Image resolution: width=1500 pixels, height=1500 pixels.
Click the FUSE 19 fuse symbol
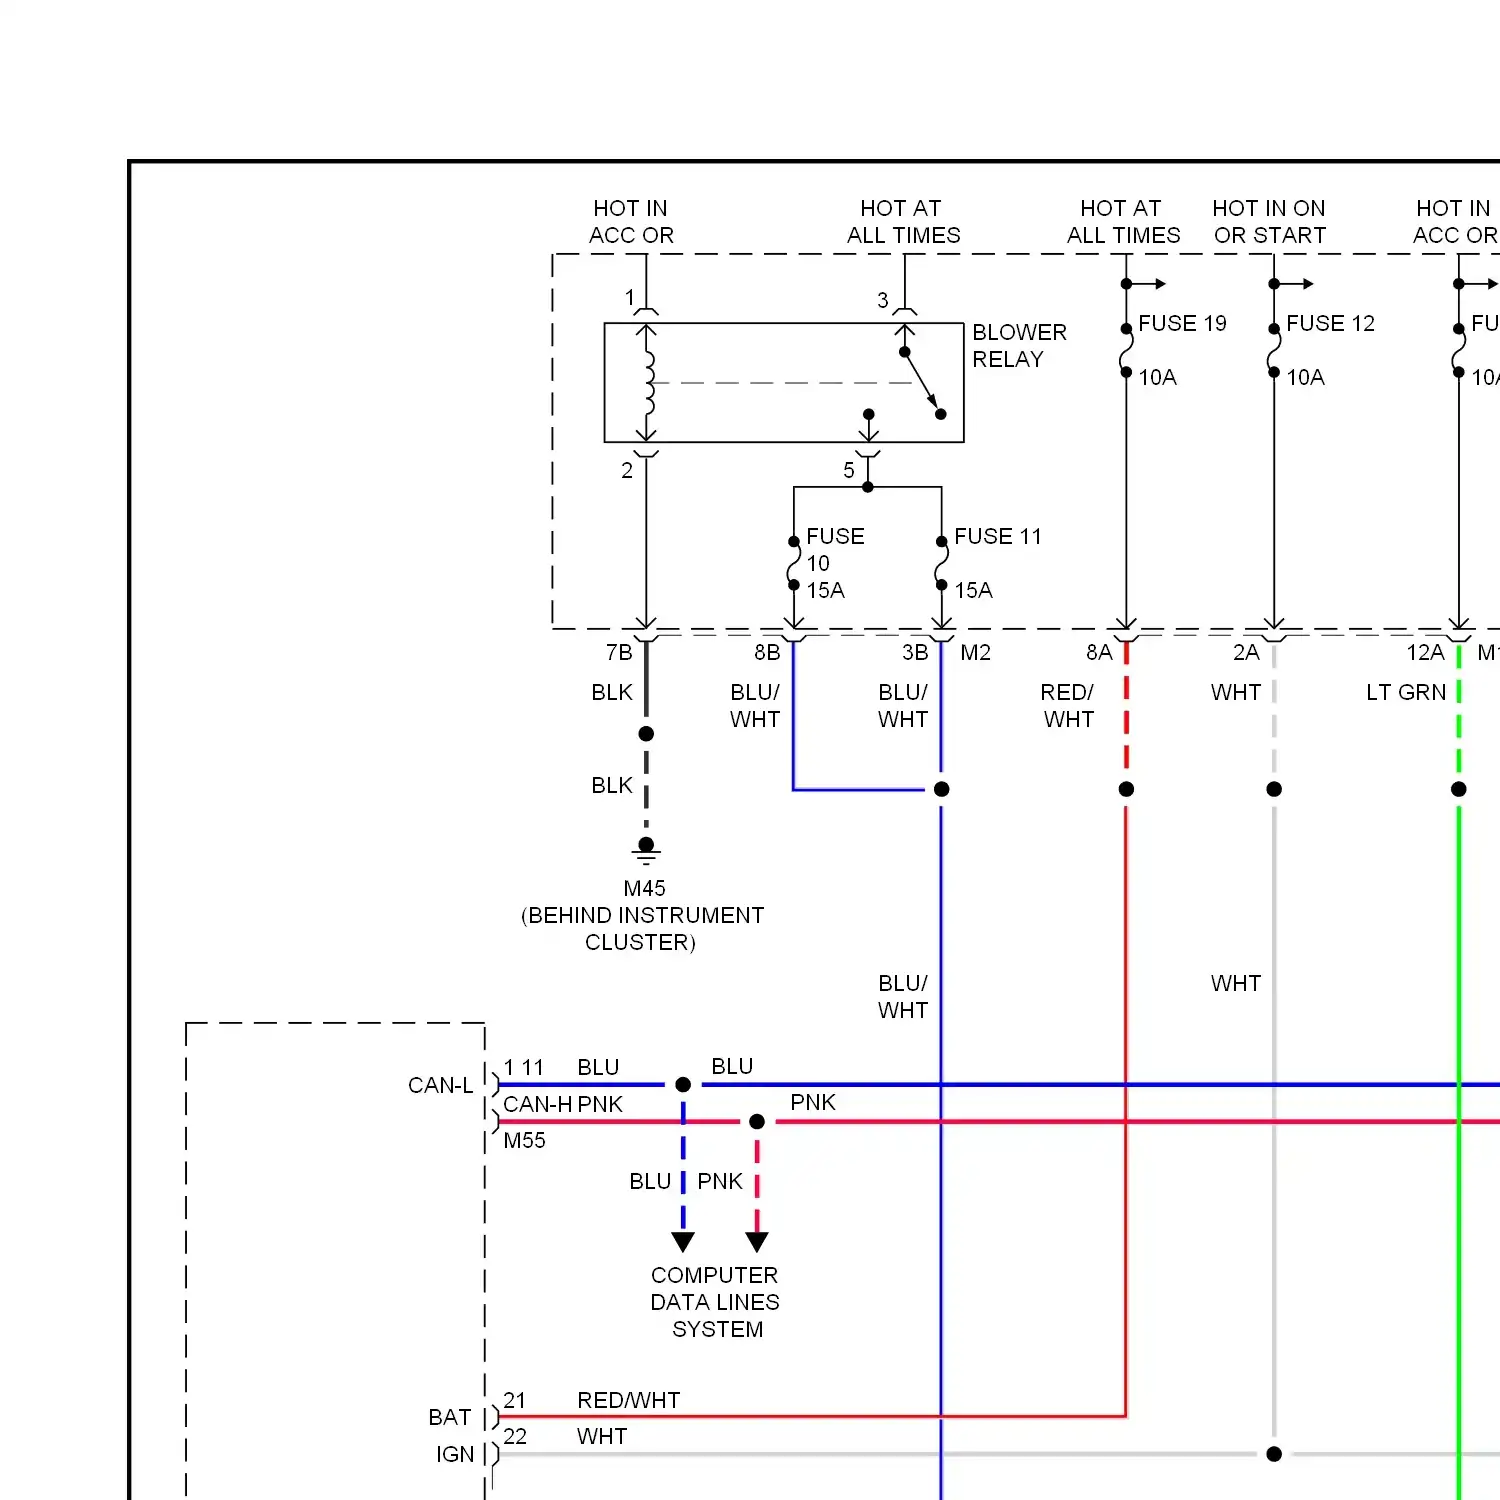tap(1126, 350)
